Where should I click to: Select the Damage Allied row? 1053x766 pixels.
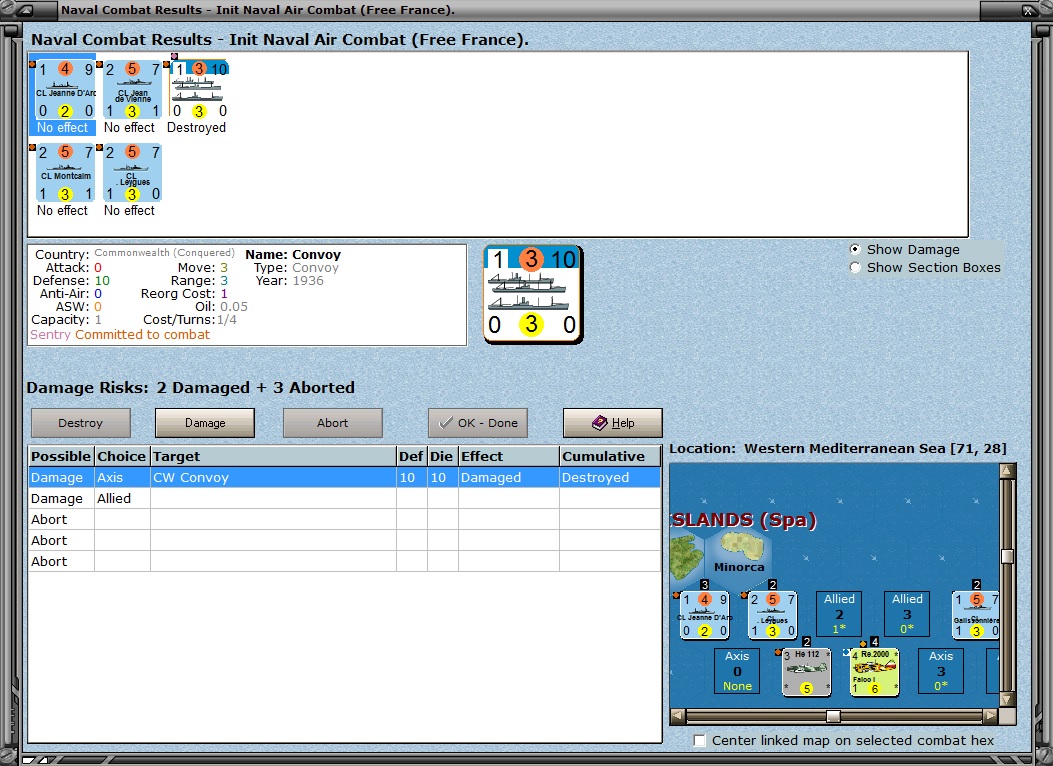[345, 498]
